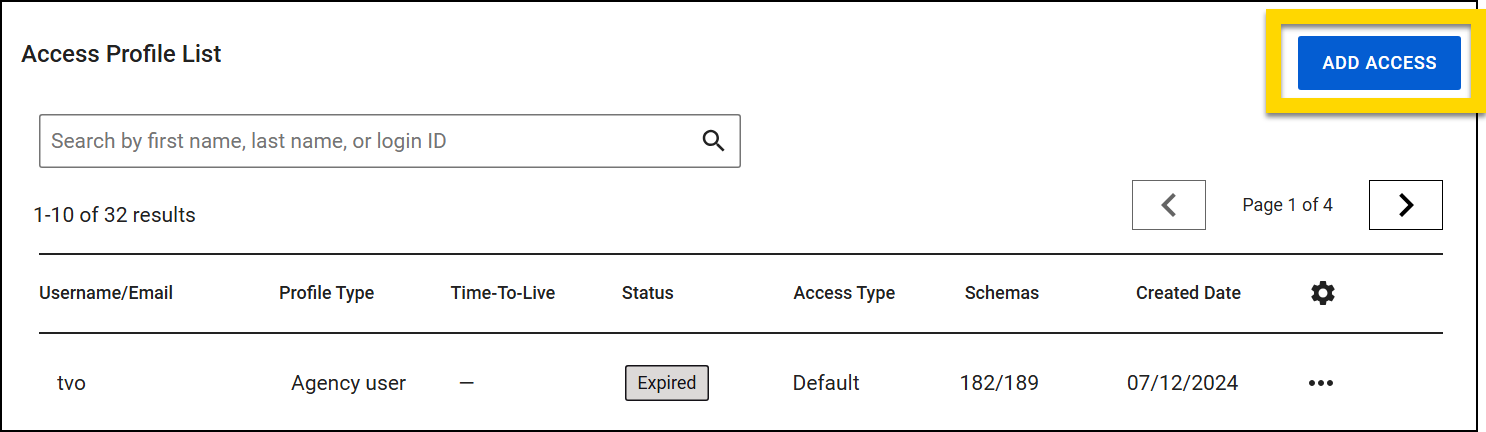The width and height of the screenshot is (1486, 432).
Task: Click the Time-To-Live column header
Action: tap(503, 293)
